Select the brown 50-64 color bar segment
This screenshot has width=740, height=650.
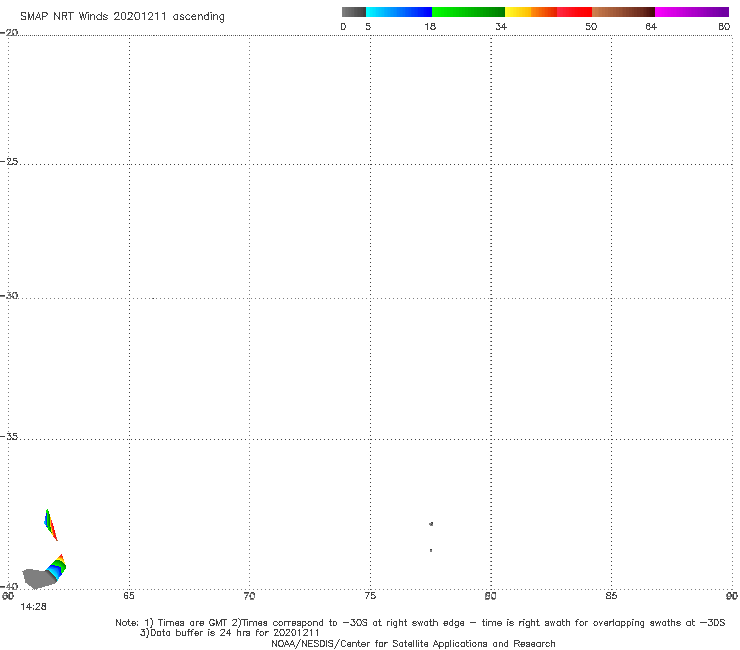623,12
